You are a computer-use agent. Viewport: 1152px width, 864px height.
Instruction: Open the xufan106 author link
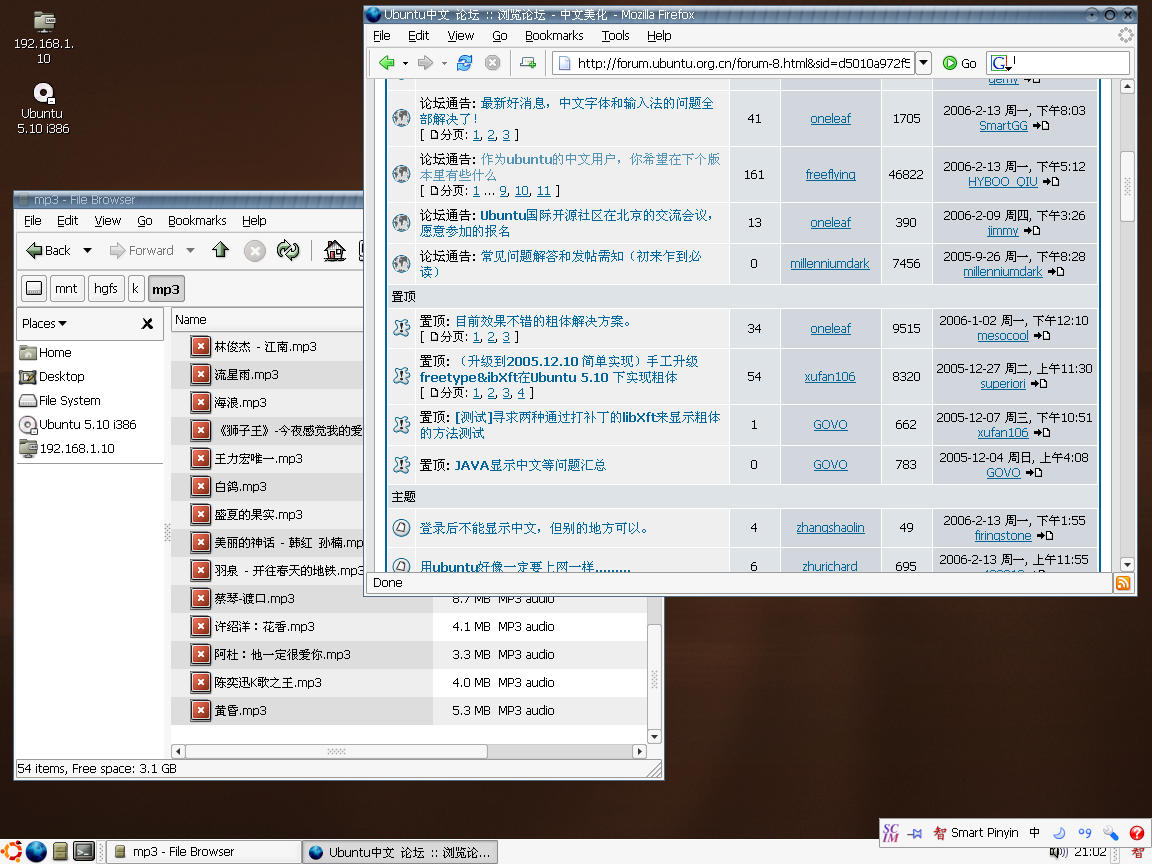click(x=830, y=377)
